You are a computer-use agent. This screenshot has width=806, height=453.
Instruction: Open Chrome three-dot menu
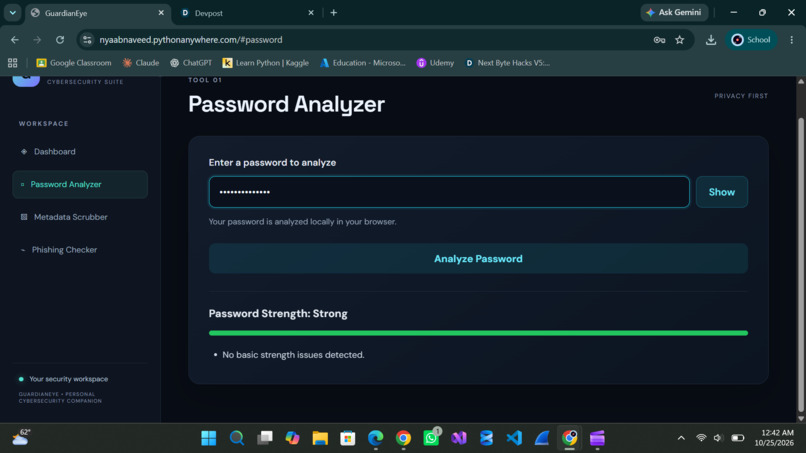coord(792,40)
